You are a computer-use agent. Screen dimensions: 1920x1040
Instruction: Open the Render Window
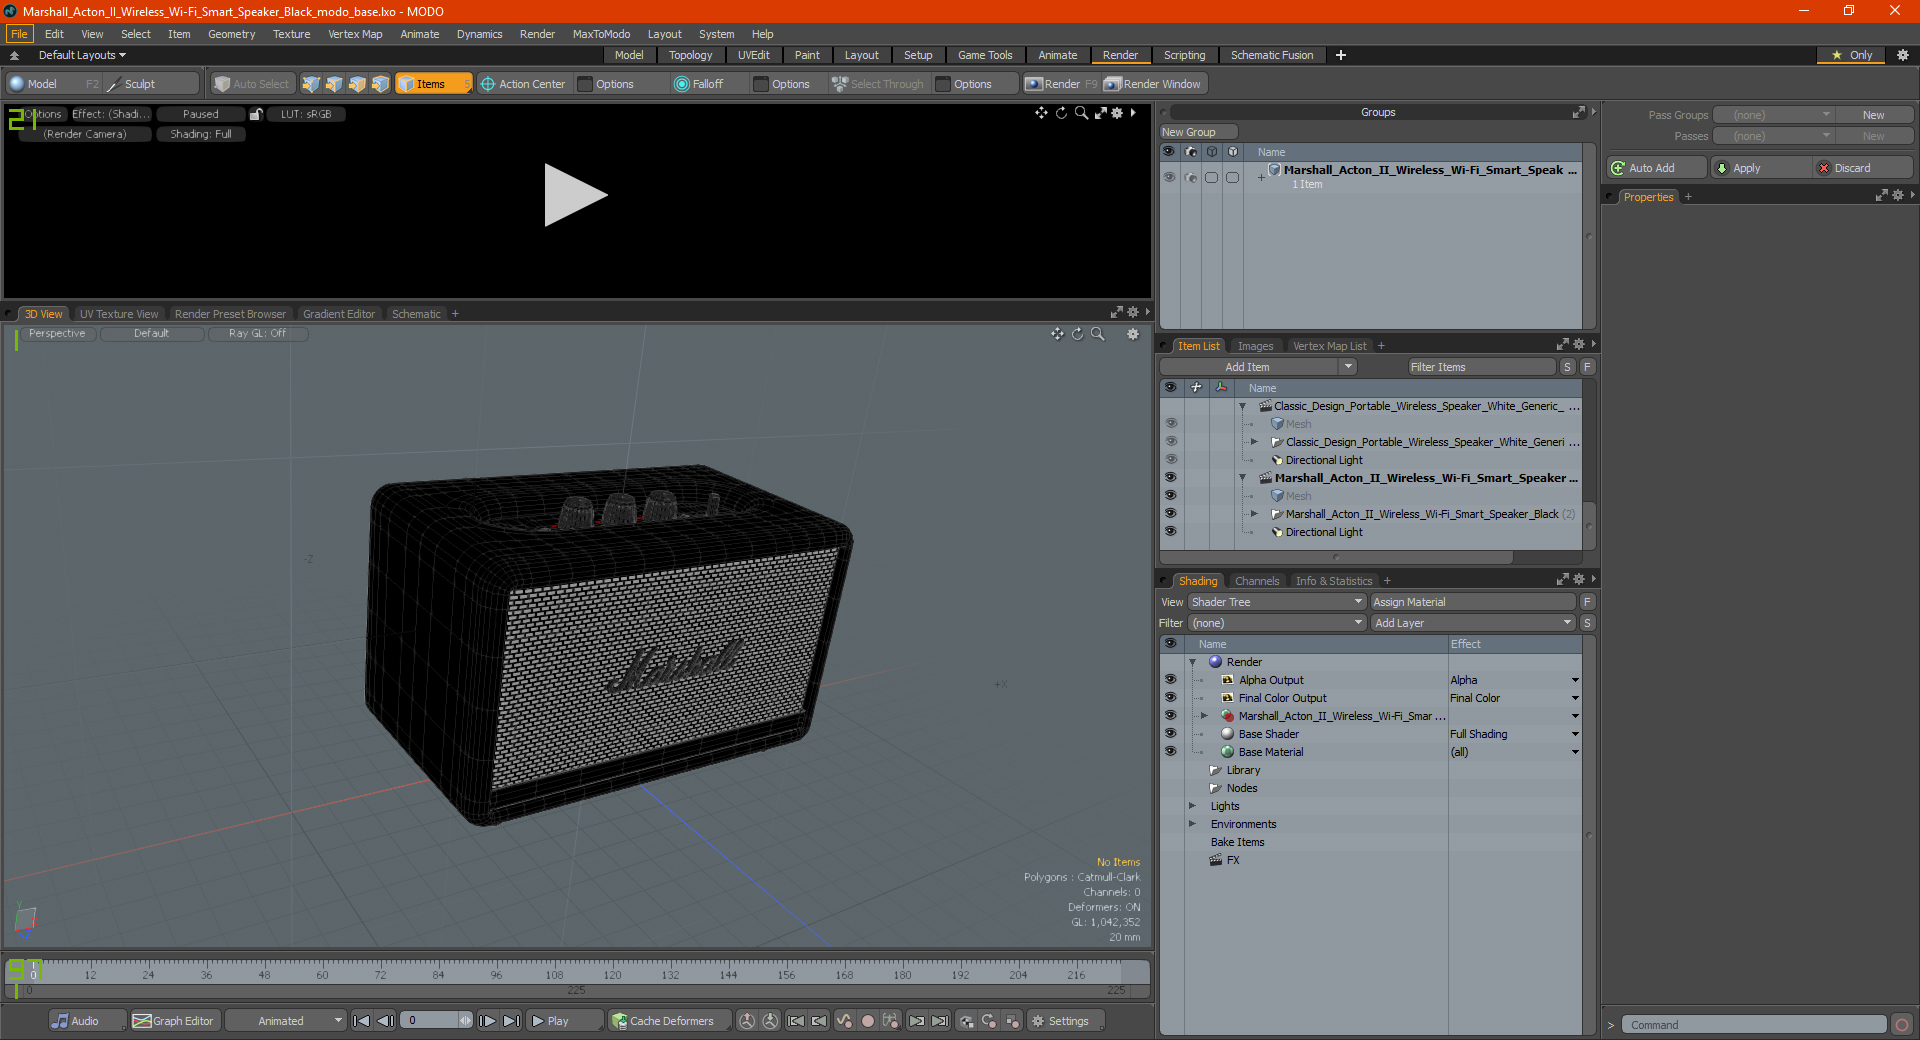click(x=1153, y=84)
